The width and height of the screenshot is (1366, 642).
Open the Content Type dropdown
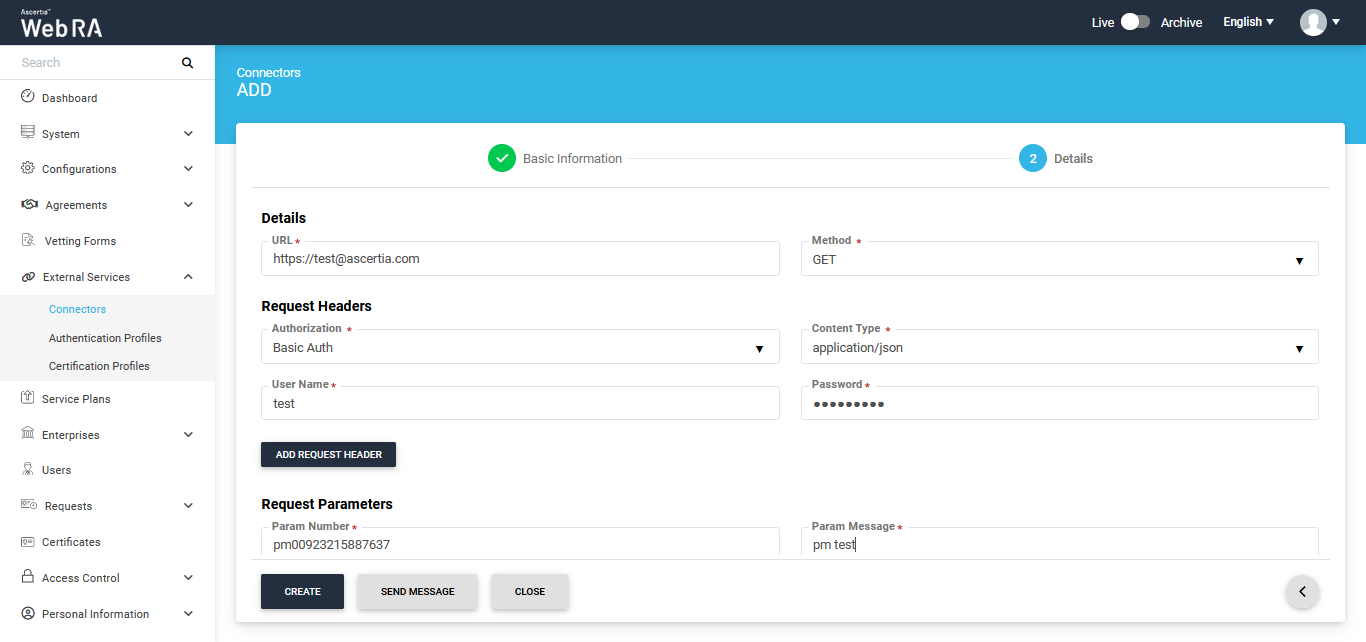click(1059, 348)
